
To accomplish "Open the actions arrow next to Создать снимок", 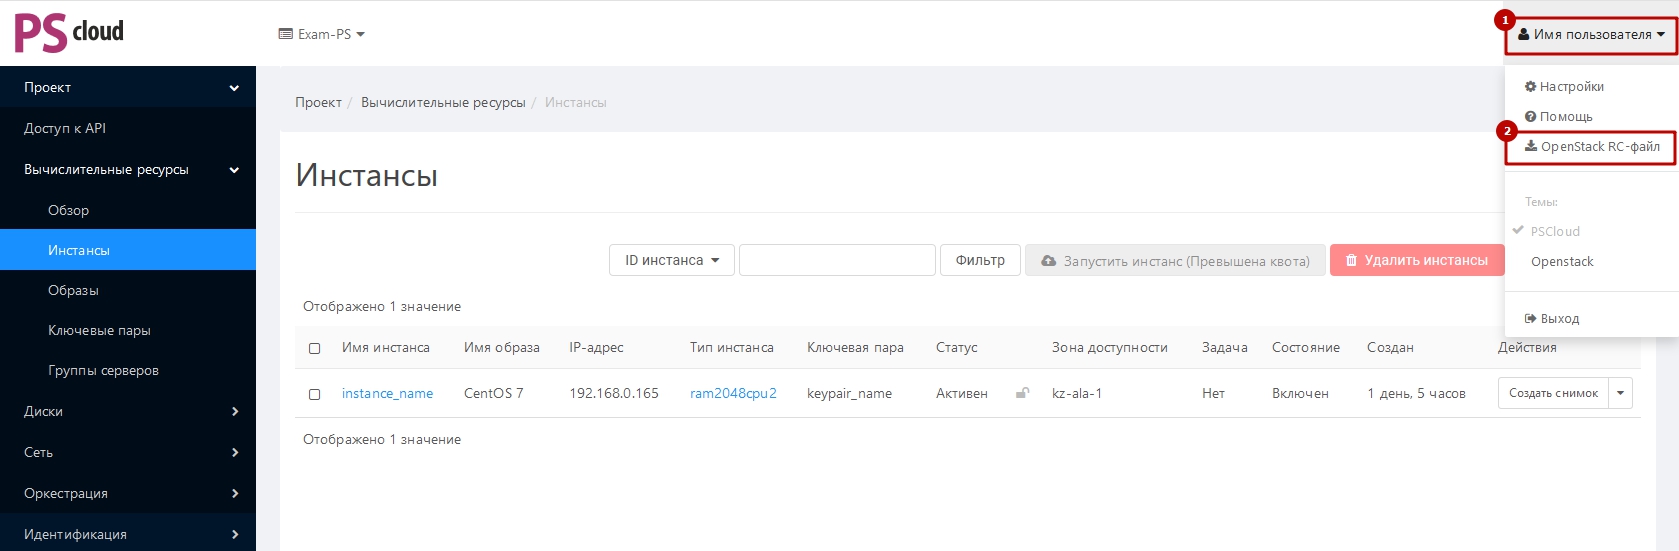I will click(x=1621, y=393).
